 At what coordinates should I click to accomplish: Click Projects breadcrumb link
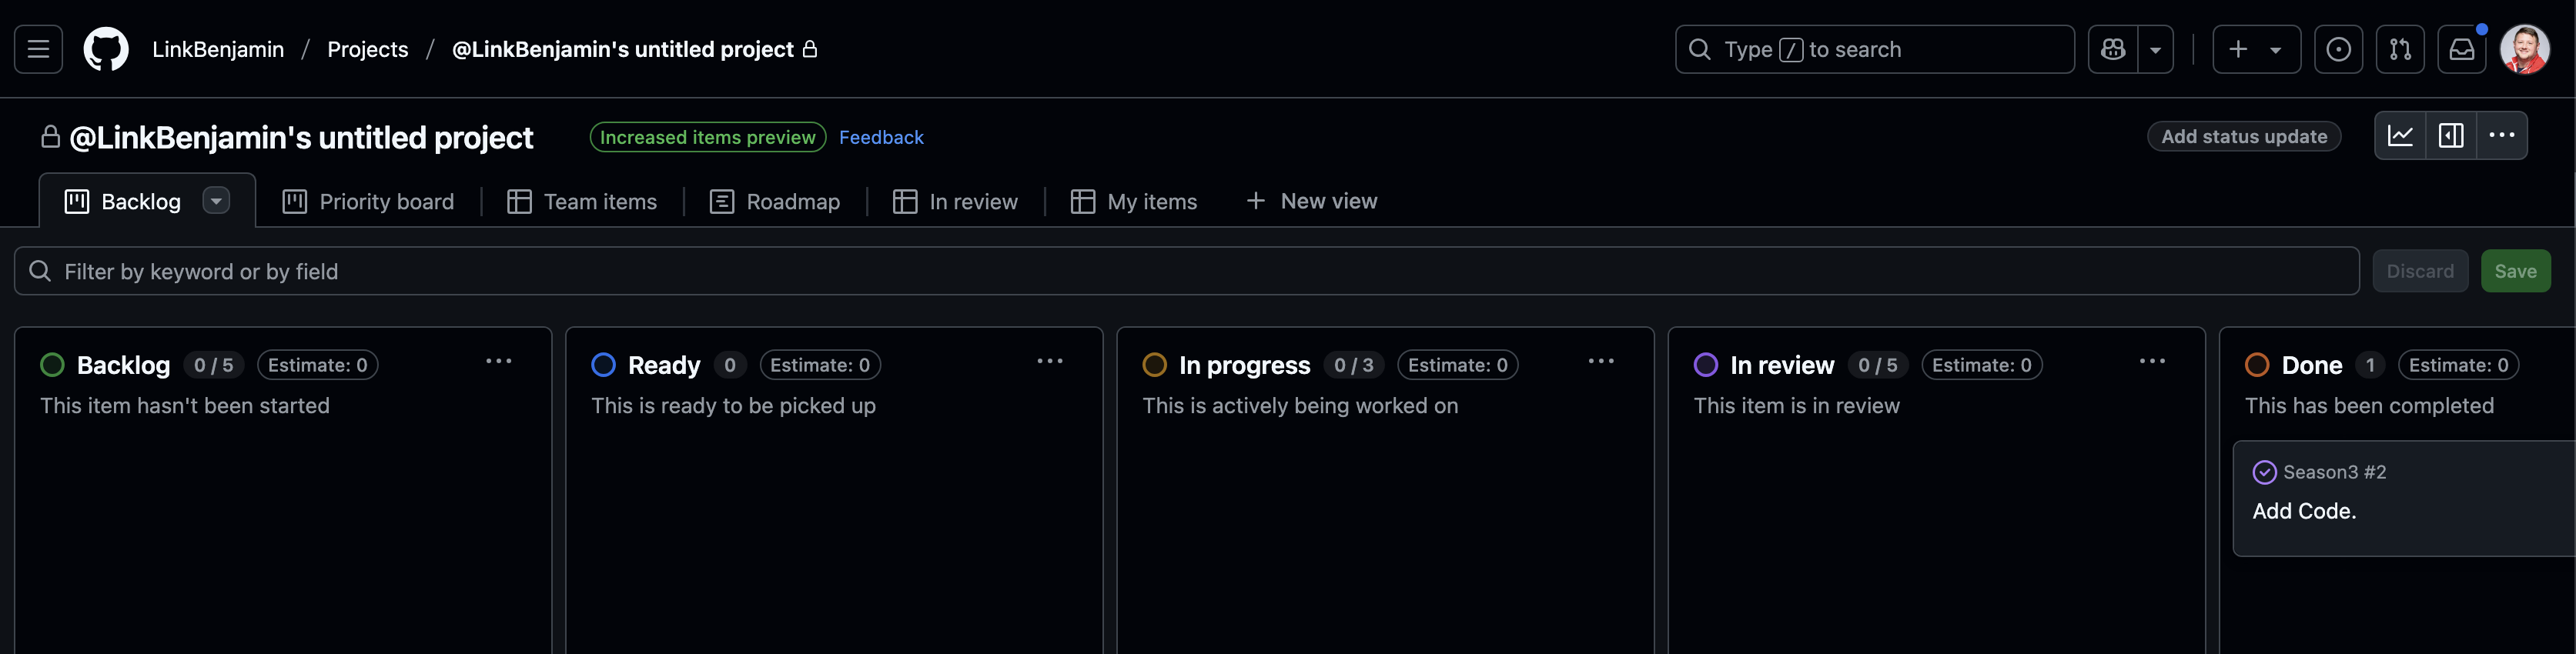(368, 49)
